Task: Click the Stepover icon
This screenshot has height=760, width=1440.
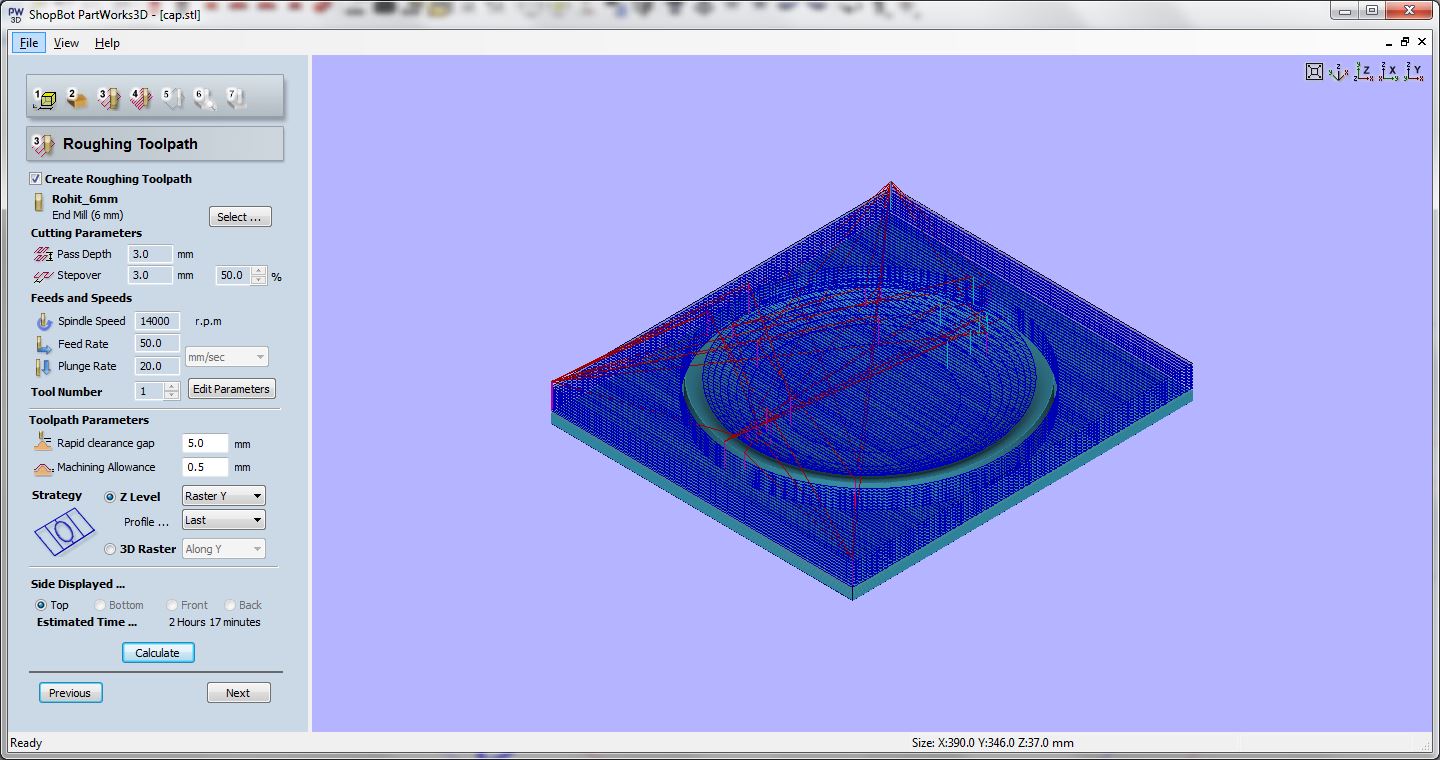Action: click(x=43, y=275)
